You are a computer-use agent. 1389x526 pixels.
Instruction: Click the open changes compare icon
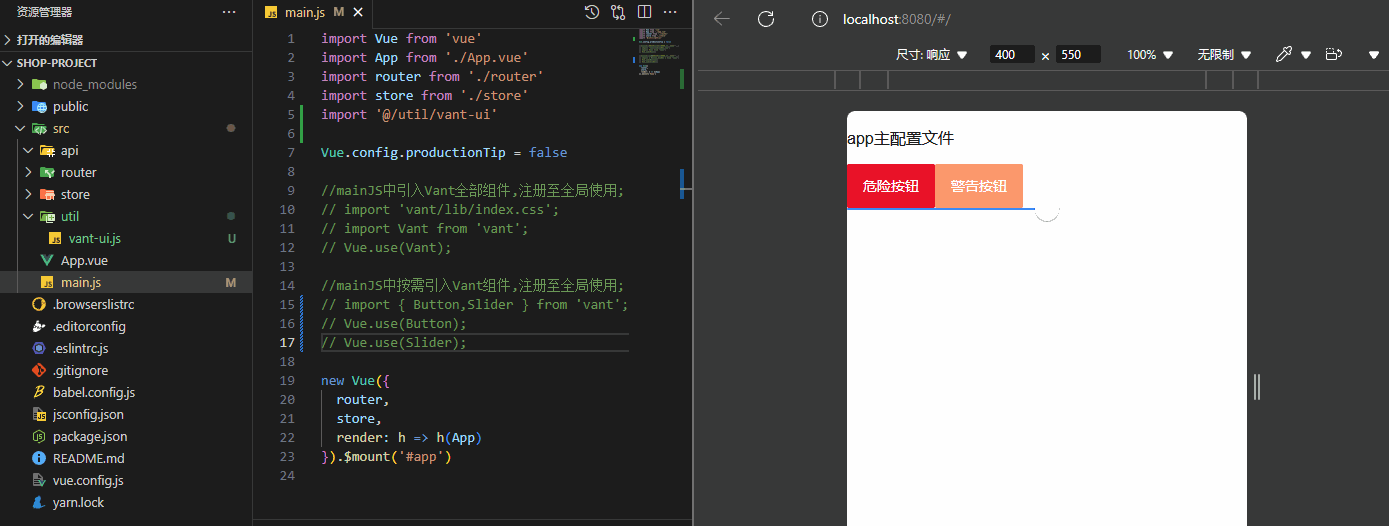pos(618,12)
